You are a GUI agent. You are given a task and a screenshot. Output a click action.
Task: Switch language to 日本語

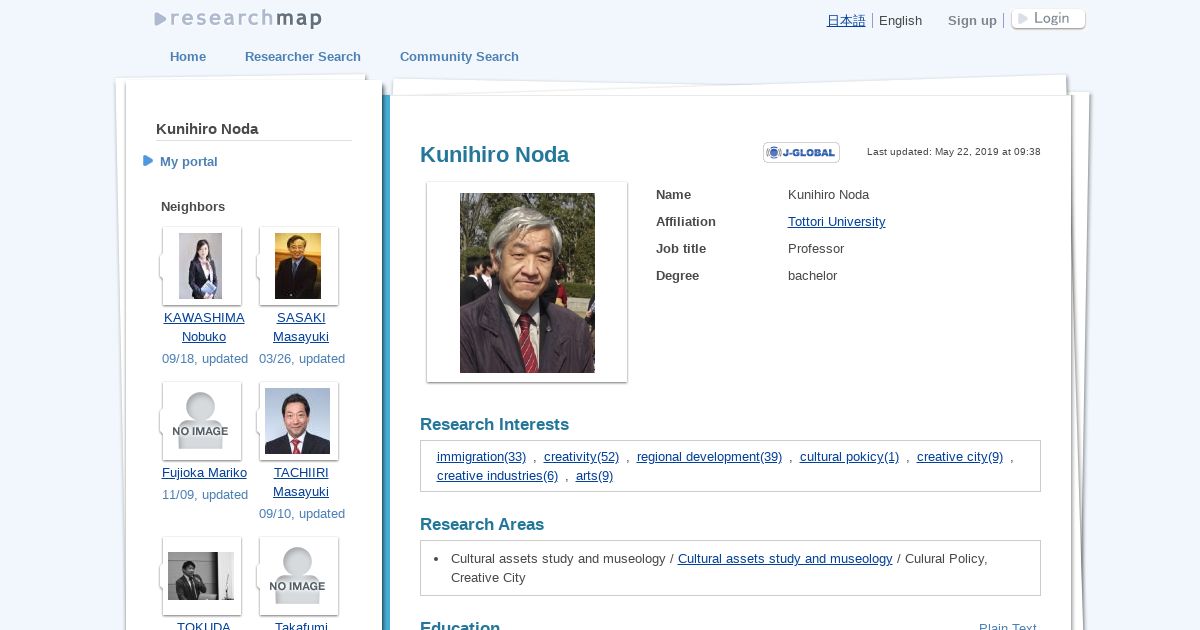846,20
